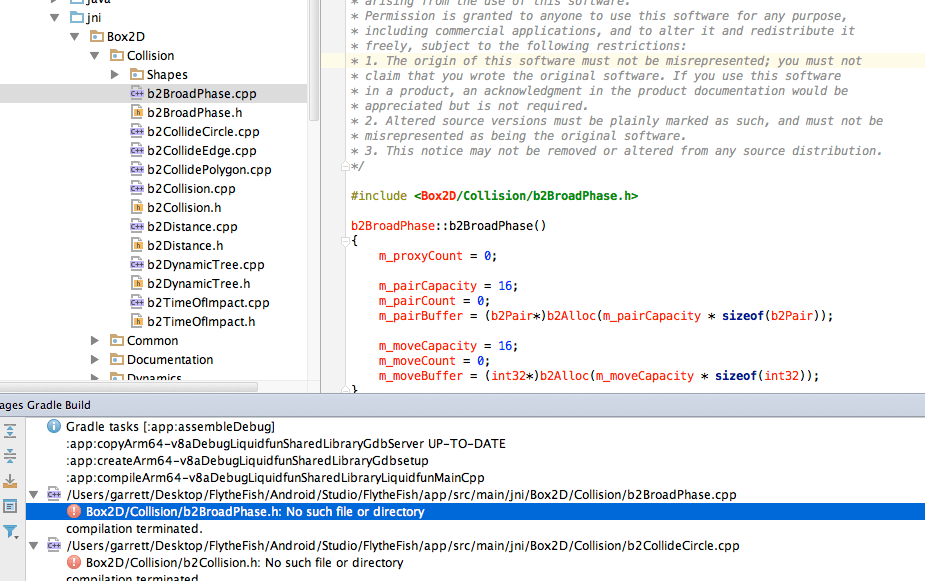Screen dimensions: 925x581
Task: Click the Collision folder icon
Action: tap(117, 55)
